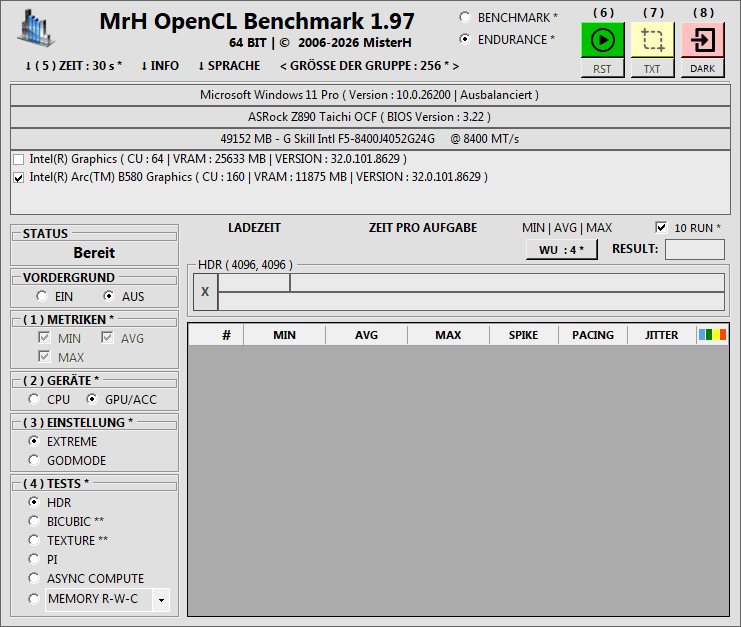Select ENDURANCE mode radio button
This screenshot has width=741, height=627.
(x=465, y=39)
